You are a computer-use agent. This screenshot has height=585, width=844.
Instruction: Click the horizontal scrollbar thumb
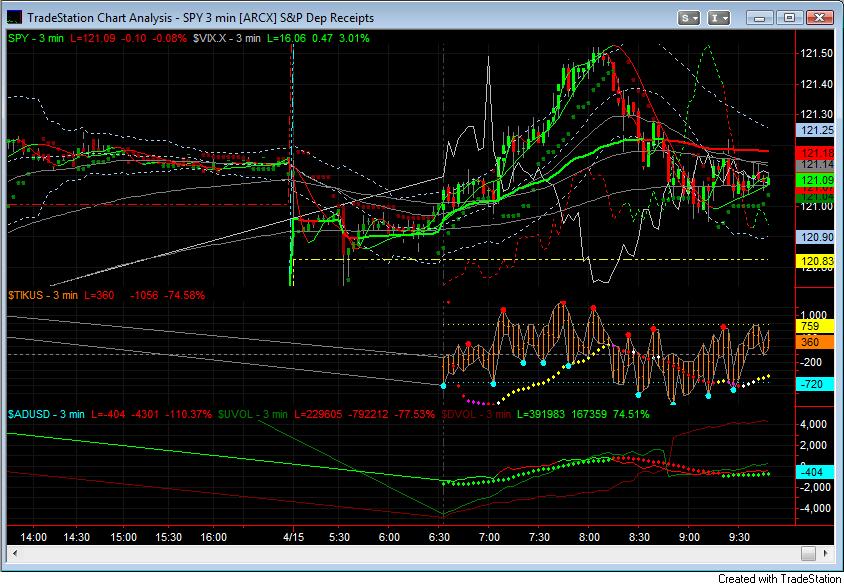[808, 553]
